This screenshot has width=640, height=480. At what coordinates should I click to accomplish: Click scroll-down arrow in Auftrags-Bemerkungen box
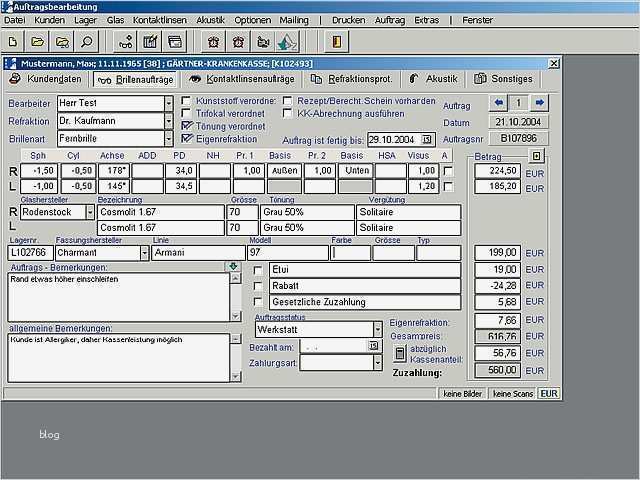[236, 316]
